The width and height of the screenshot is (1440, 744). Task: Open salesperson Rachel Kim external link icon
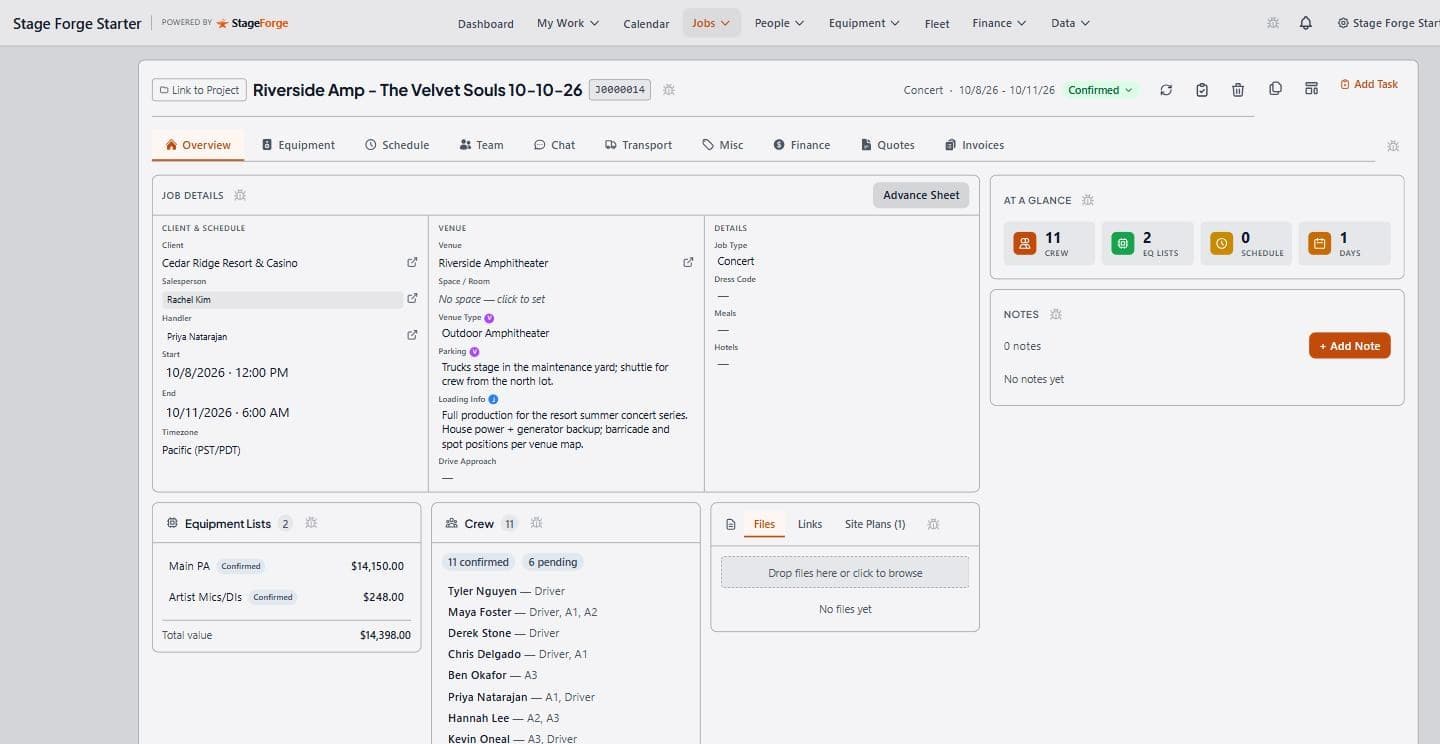(412, 299)
